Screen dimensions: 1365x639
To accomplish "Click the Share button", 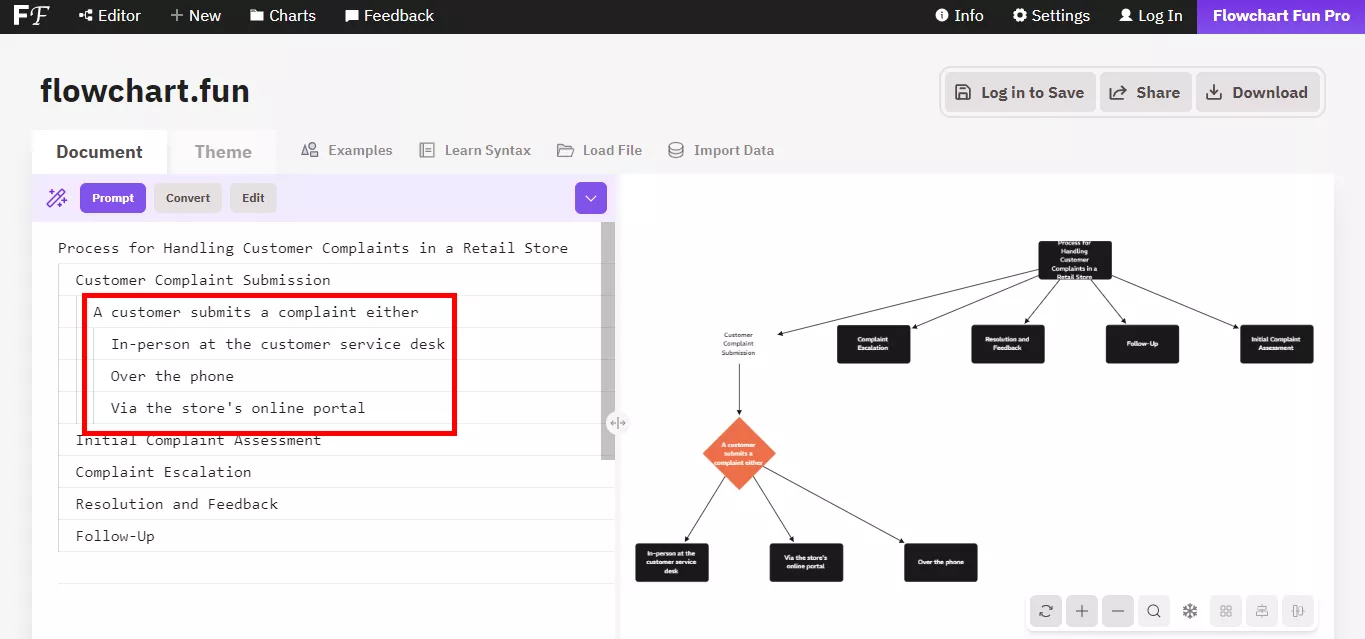I will (1145, 92).
